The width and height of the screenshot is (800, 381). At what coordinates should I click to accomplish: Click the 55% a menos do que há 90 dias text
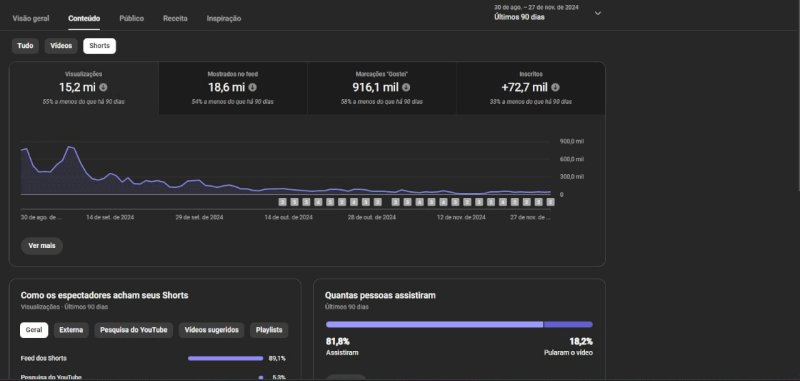coord(84,102)
